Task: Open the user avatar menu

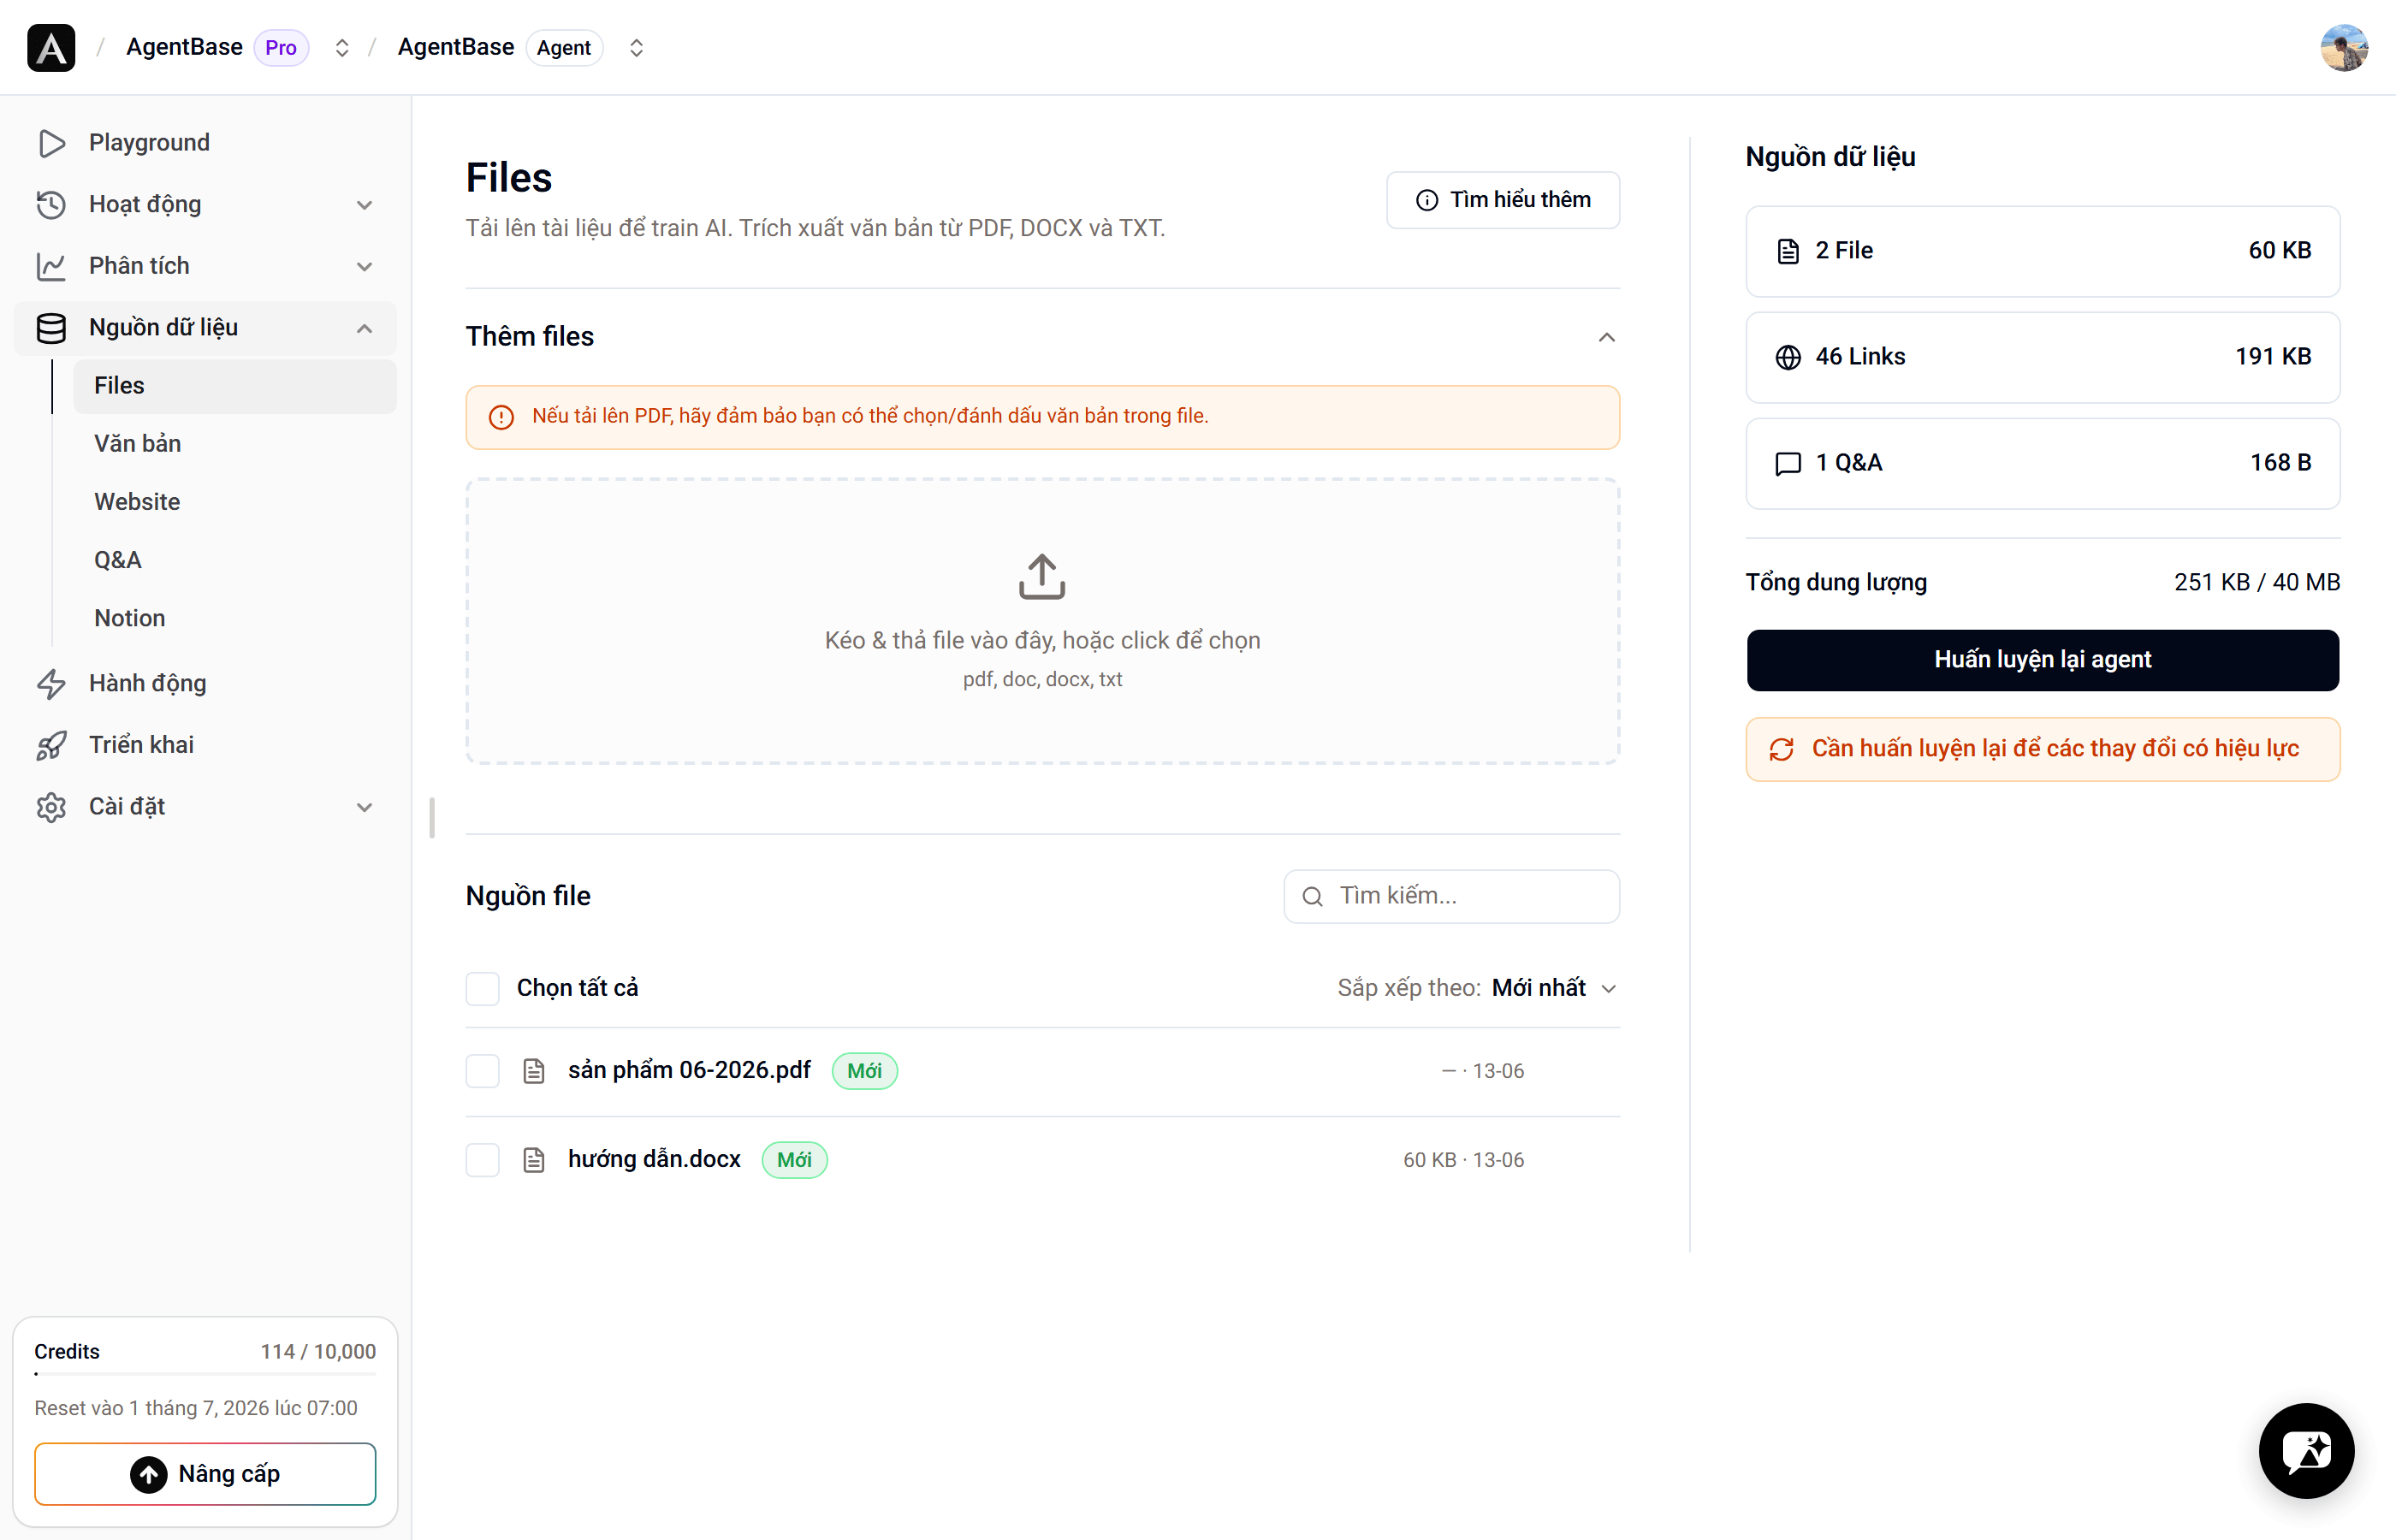Action: click(x=2343, y=47)
